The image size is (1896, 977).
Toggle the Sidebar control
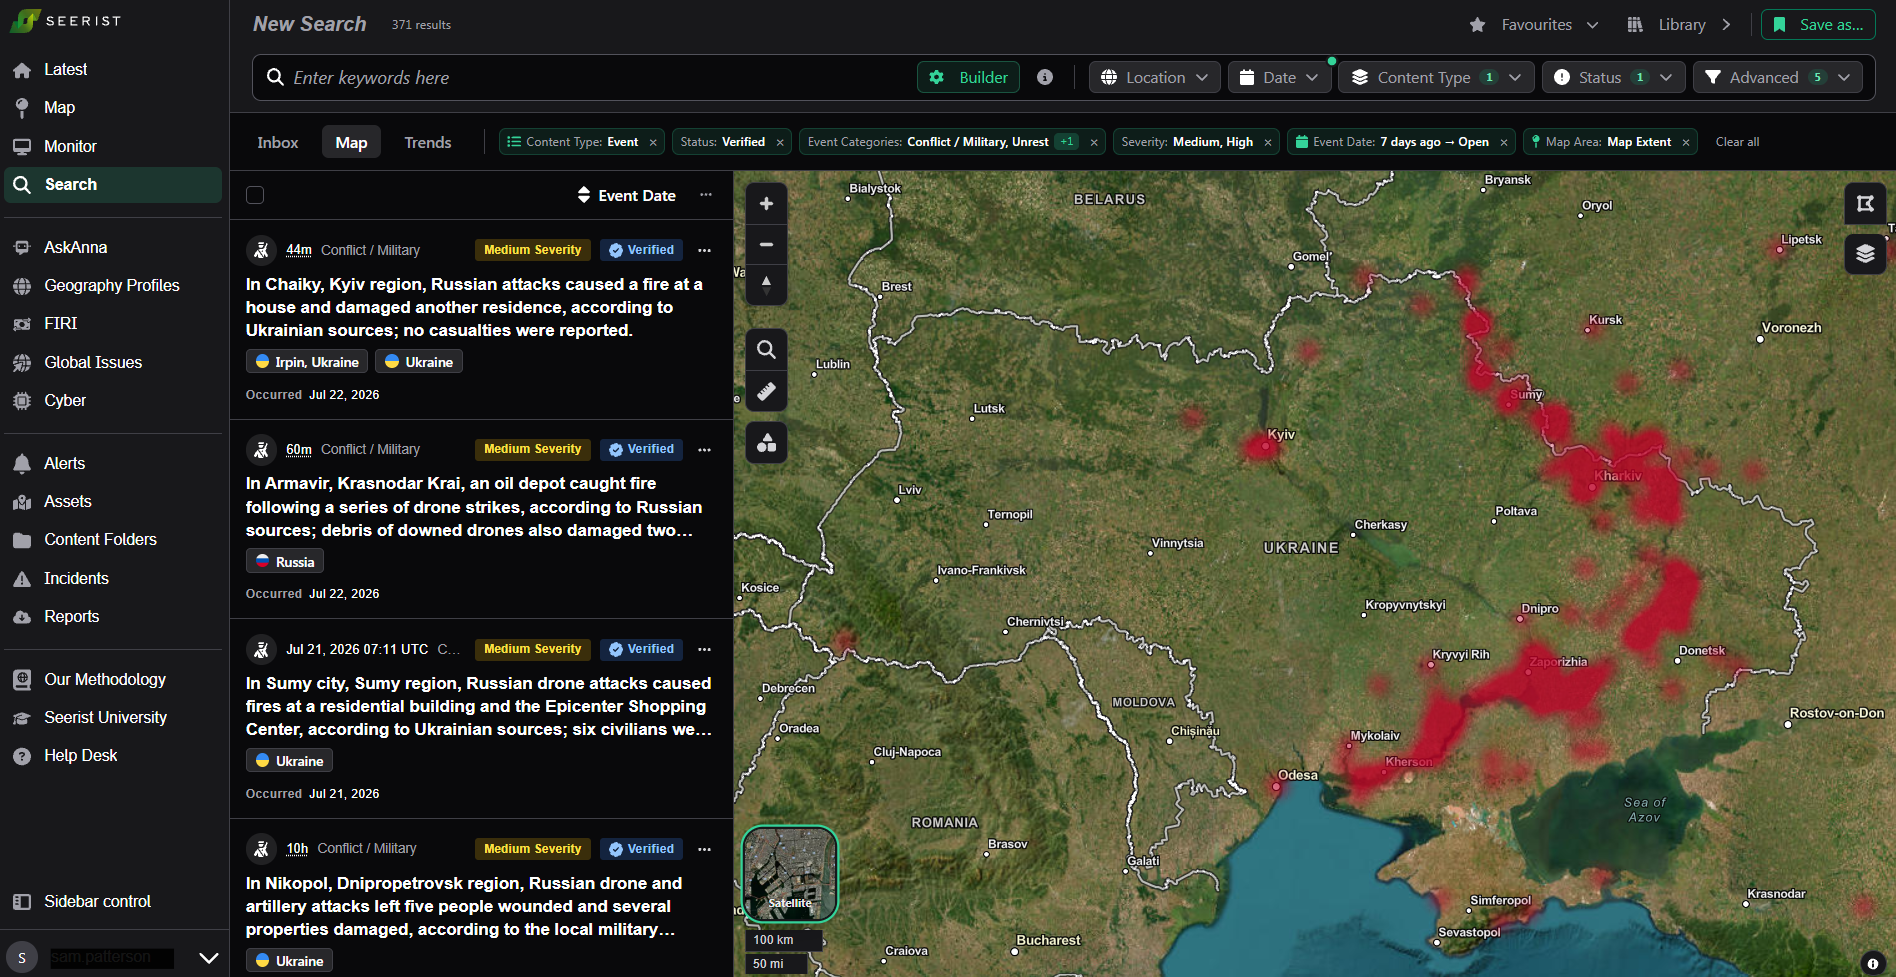pos(97,901)
